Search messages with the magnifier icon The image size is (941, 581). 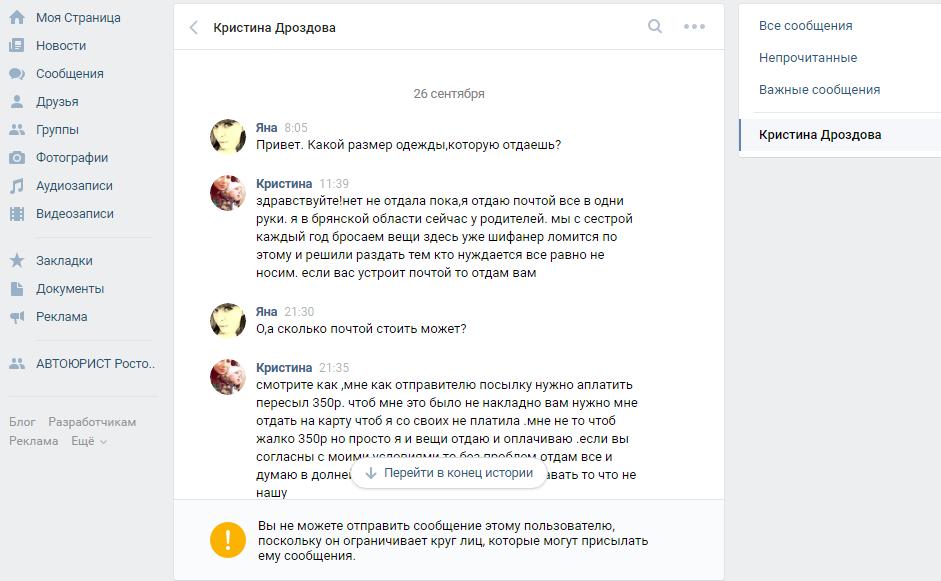[655, 26]
